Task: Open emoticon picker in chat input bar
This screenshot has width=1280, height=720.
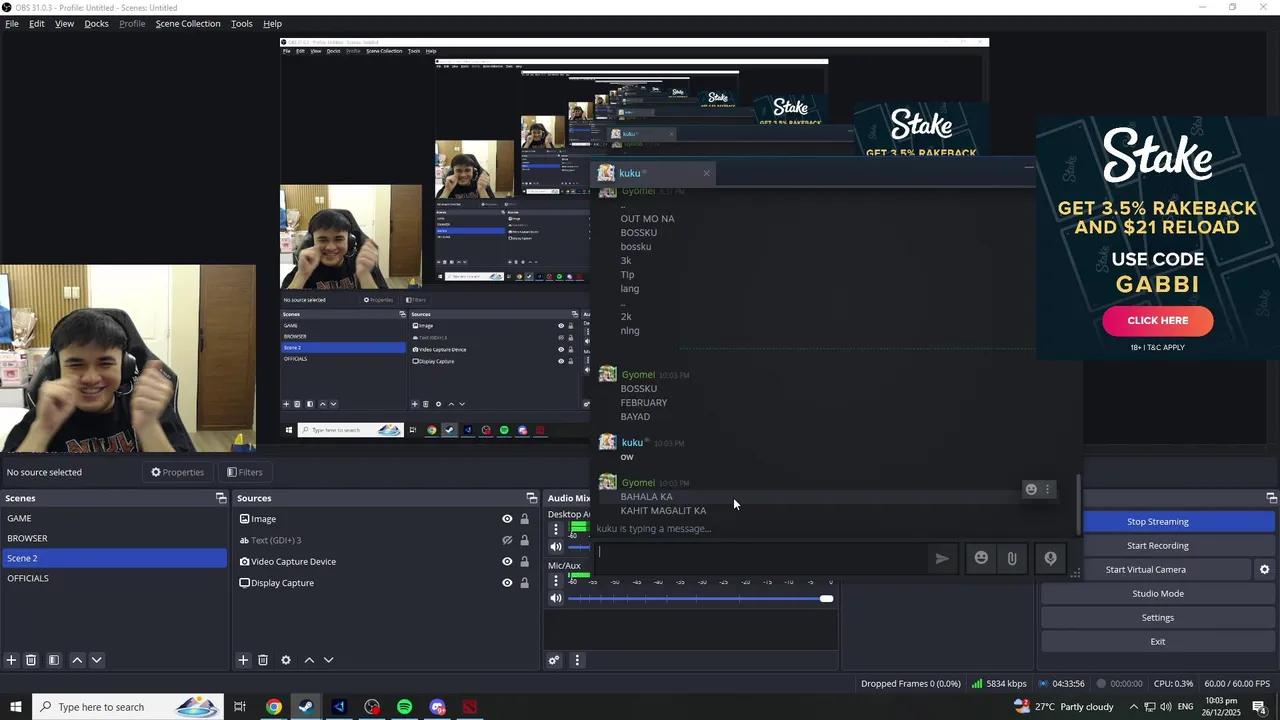Action: (x=981, y=559)
